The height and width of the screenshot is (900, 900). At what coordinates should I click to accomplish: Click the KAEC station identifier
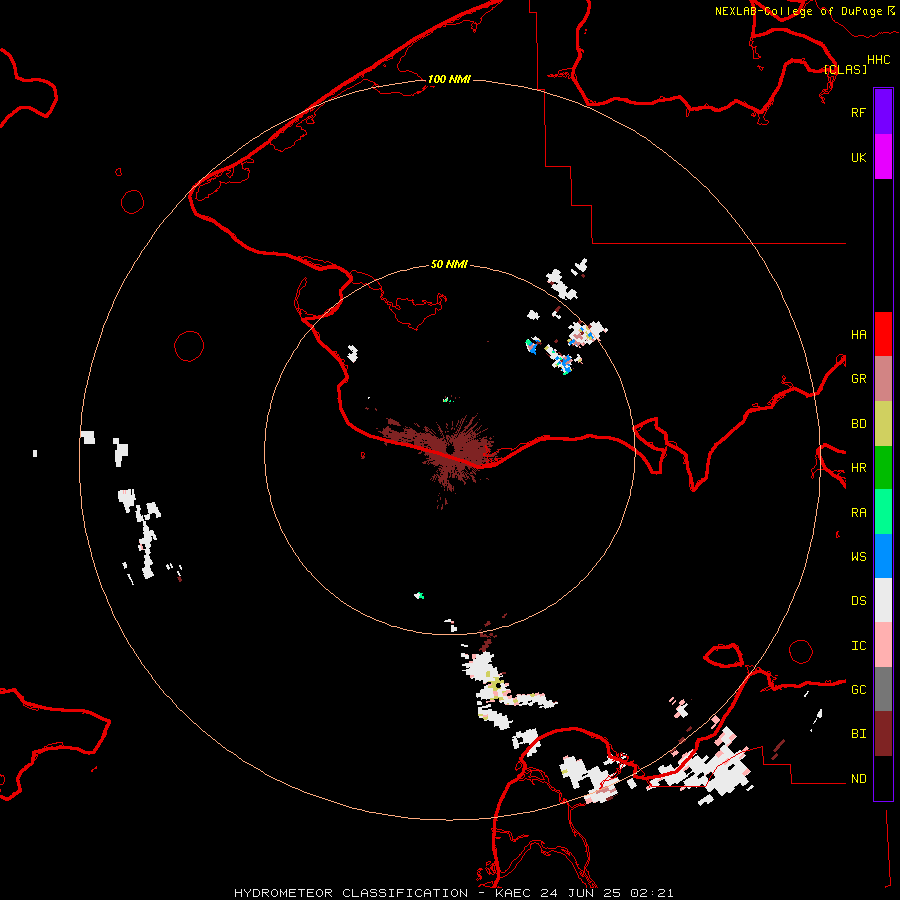[x=513, y=893]
